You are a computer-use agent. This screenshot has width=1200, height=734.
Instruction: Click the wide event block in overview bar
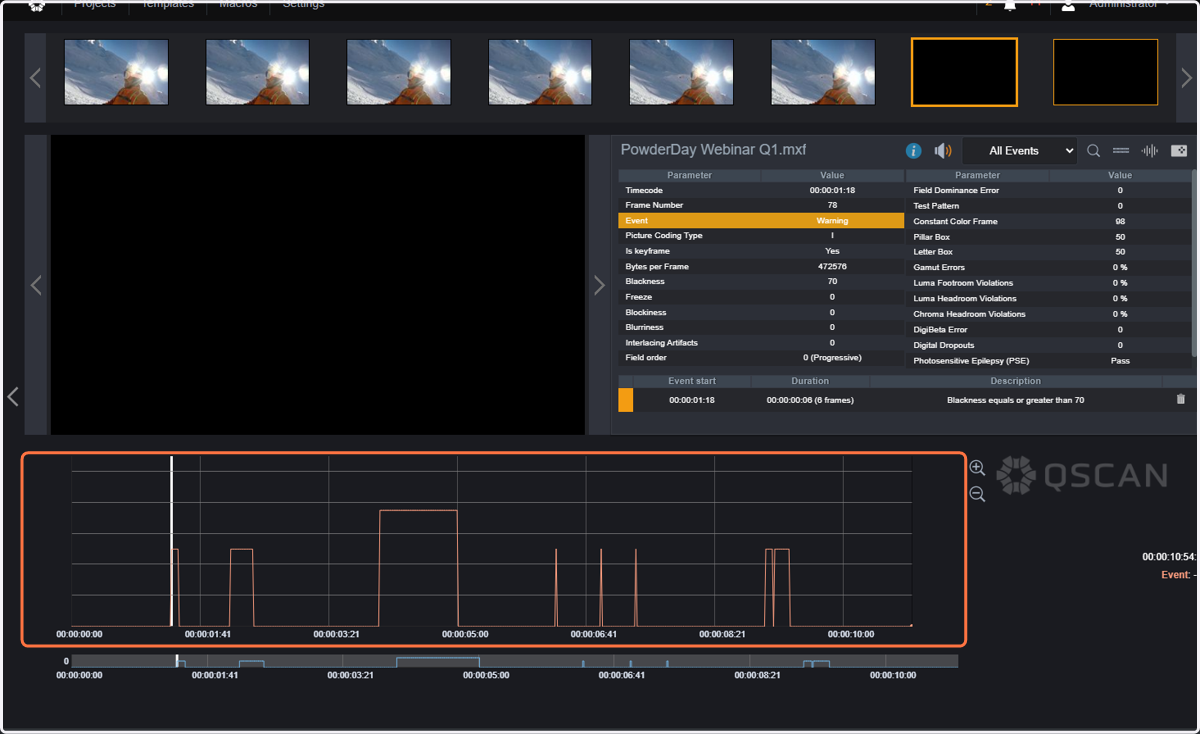(x=437, y=662)
